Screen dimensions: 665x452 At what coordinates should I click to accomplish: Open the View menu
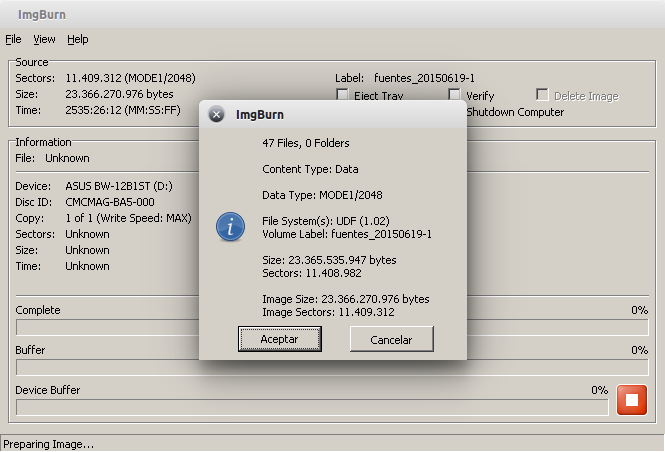click(x=44, y=39)
